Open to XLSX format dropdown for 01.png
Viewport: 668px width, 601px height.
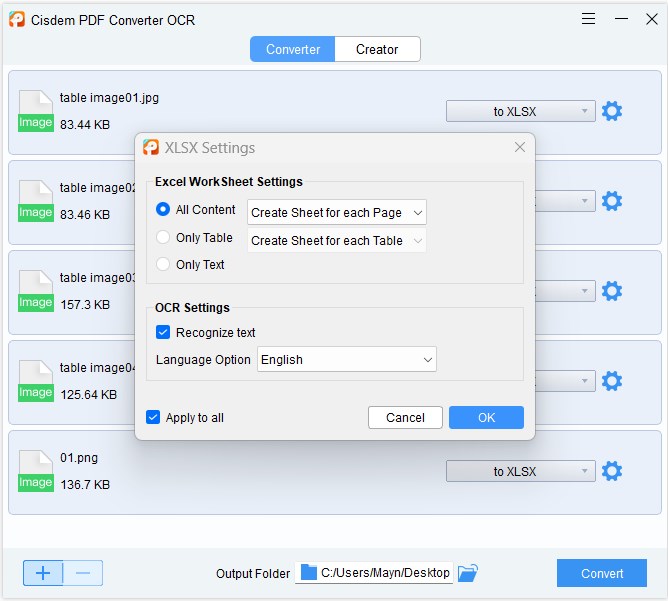click(521, 471)
